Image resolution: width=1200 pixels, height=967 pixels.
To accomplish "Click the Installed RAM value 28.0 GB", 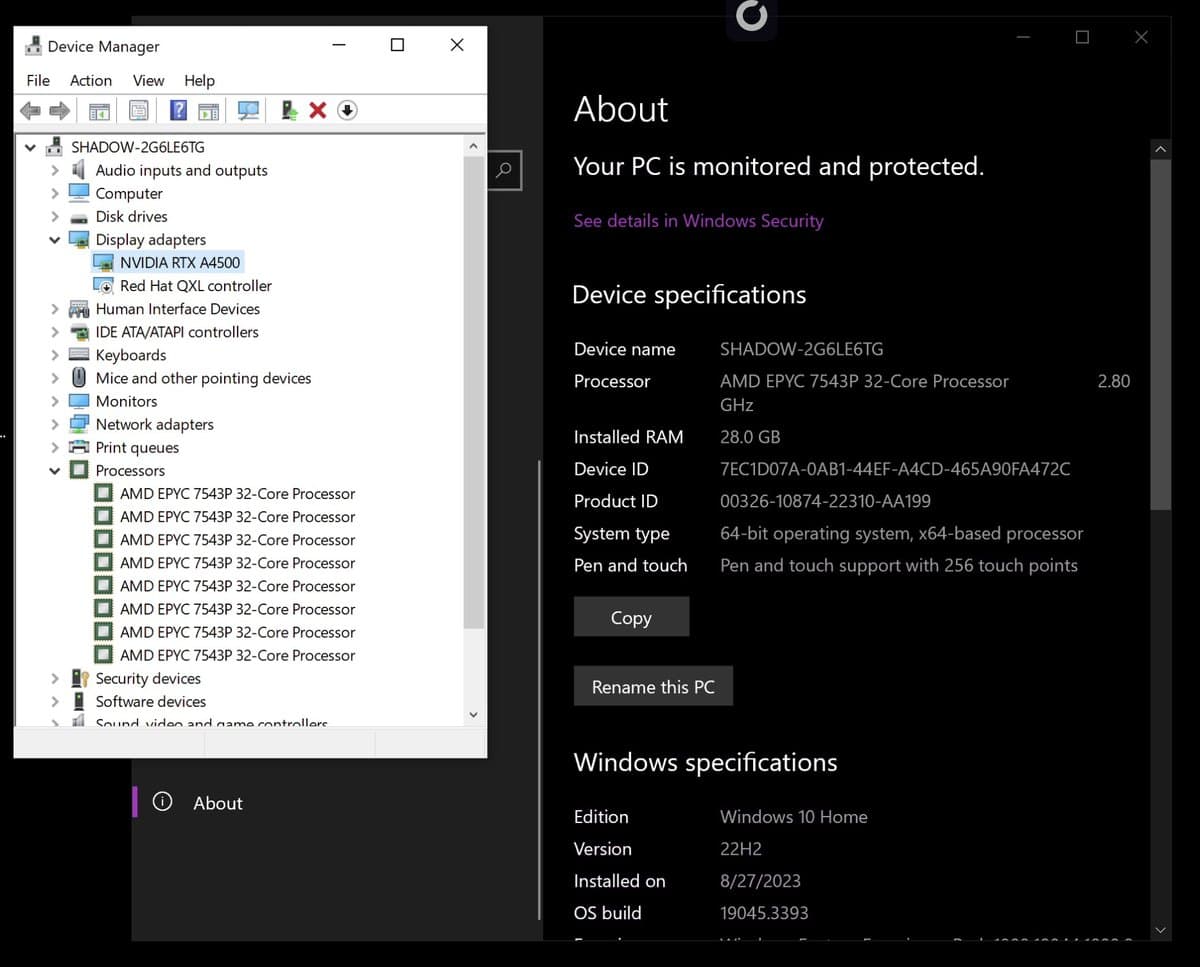I will [750, 437].
